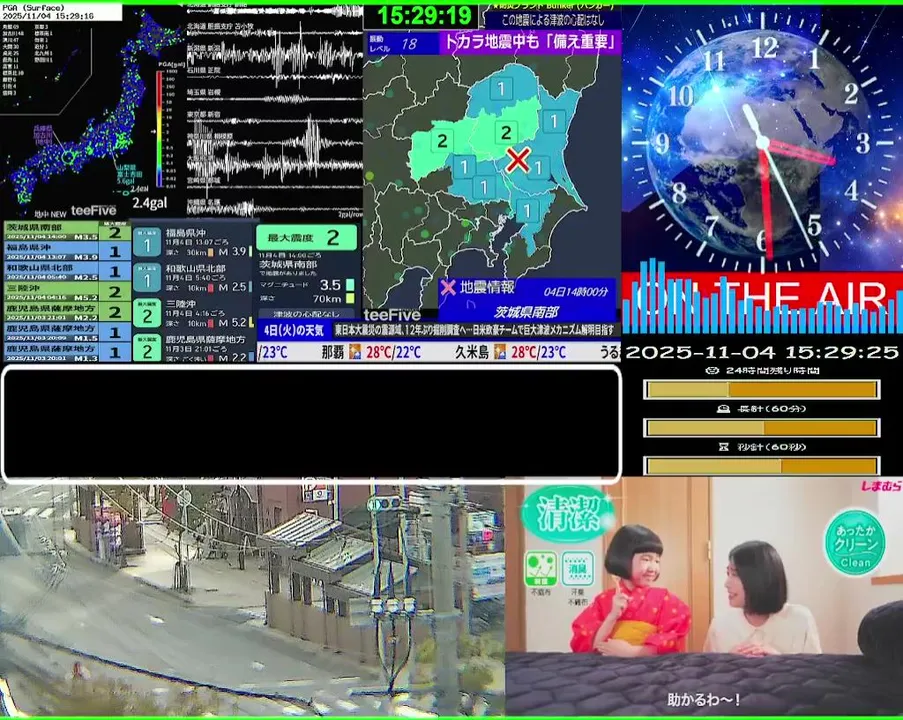The height and width of the screenshot is (720, 903).
Task: Click the seismograph waveform panel
Action: tap(274, 111)
